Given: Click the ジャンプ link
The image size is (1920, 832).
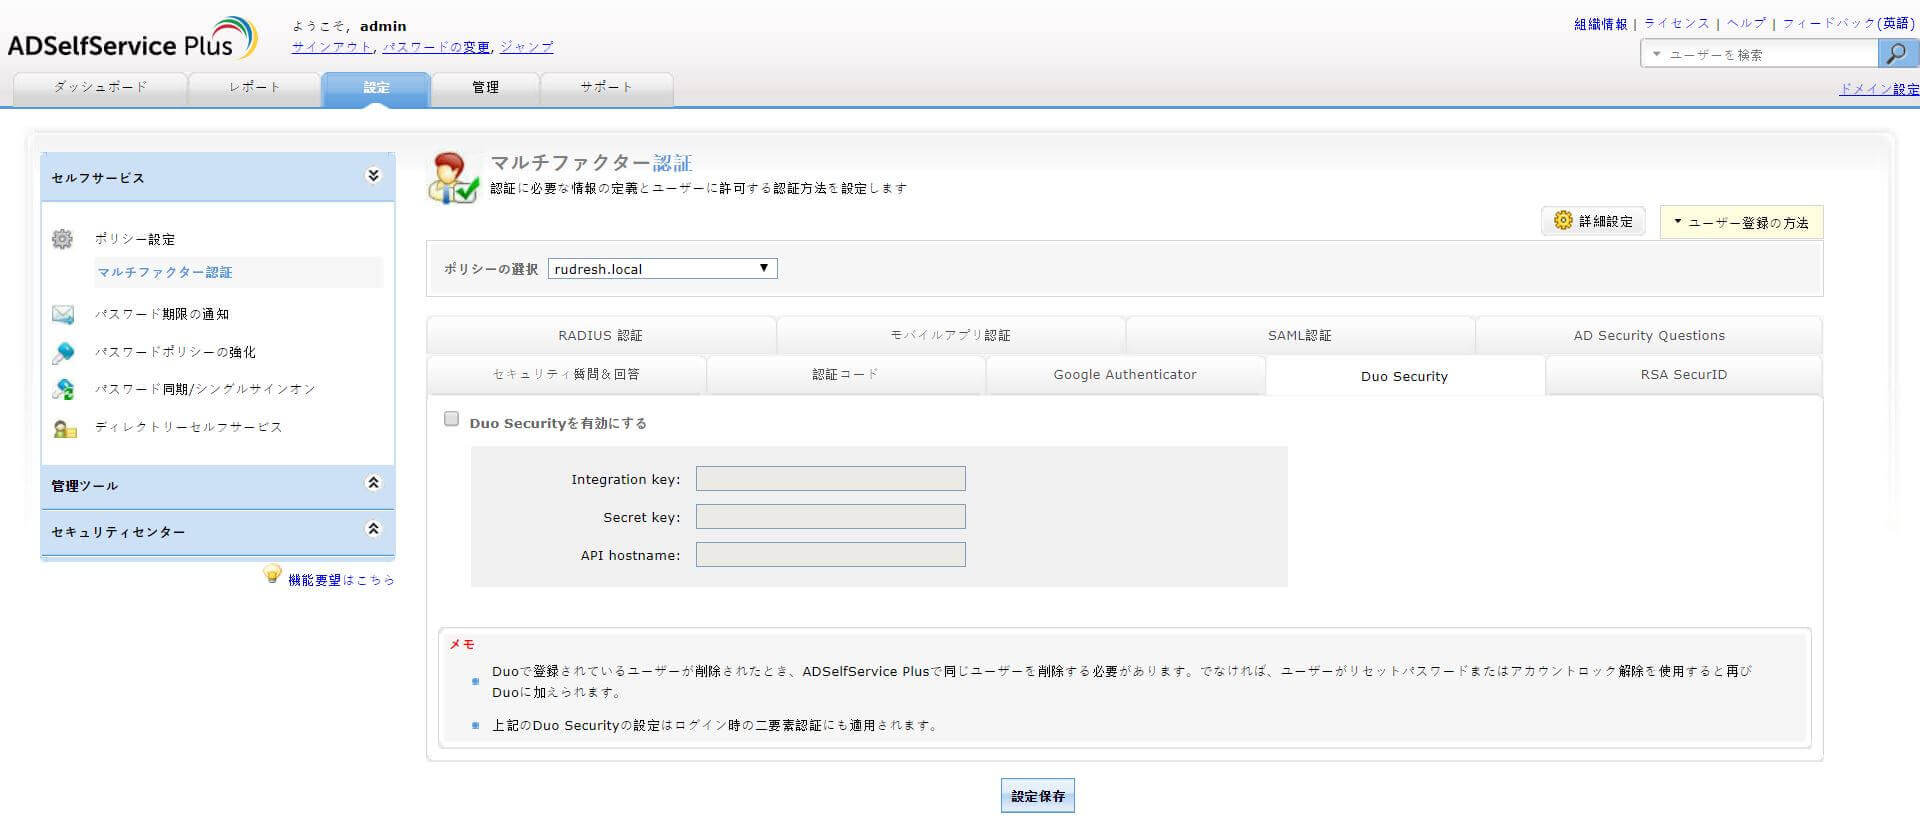Looking at the screenshot, I should pyautogui.click(x=526, y=47).
